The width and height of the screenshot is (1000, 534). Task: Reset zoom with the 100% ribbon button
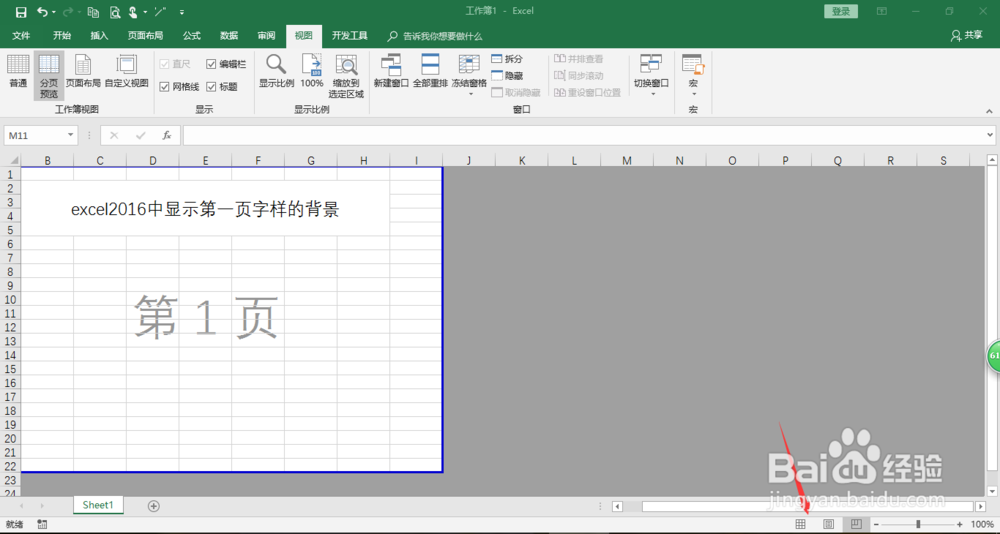(312, 71)
